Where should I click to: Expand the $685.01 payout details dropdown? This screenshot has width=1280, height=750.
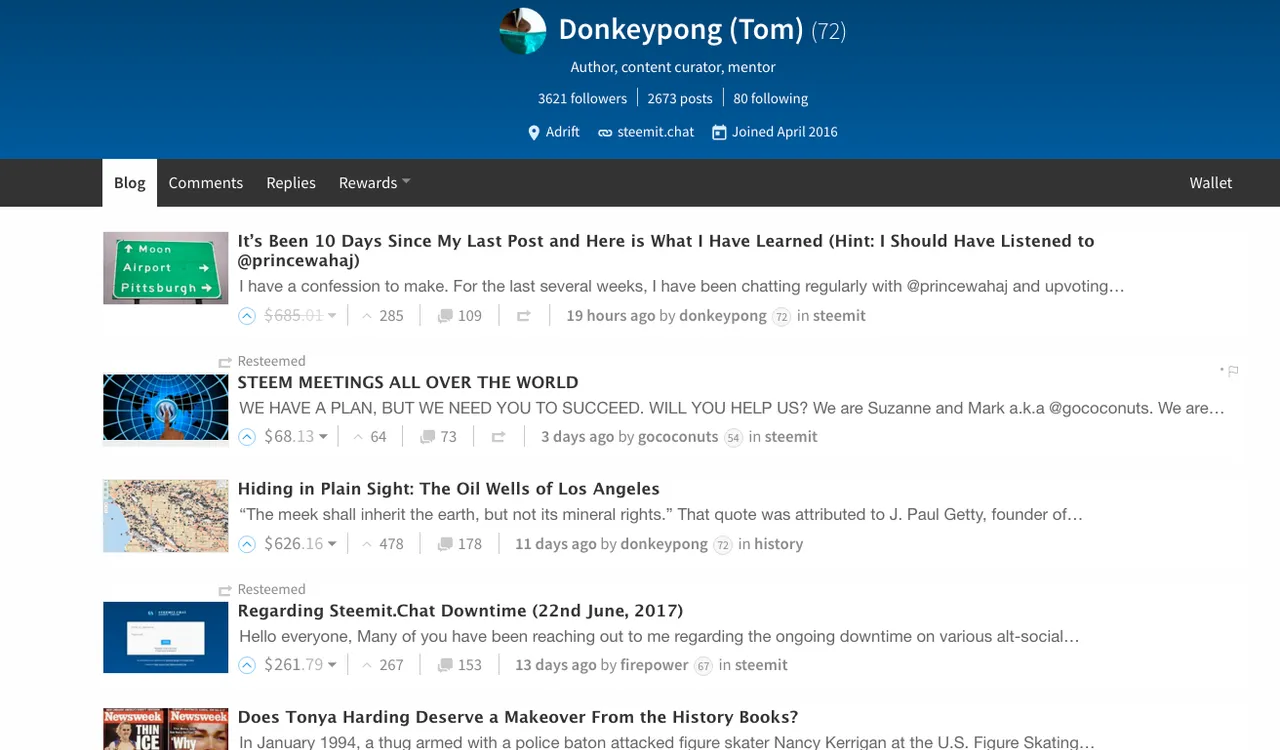pyautogui.click(x=331, y=316)
